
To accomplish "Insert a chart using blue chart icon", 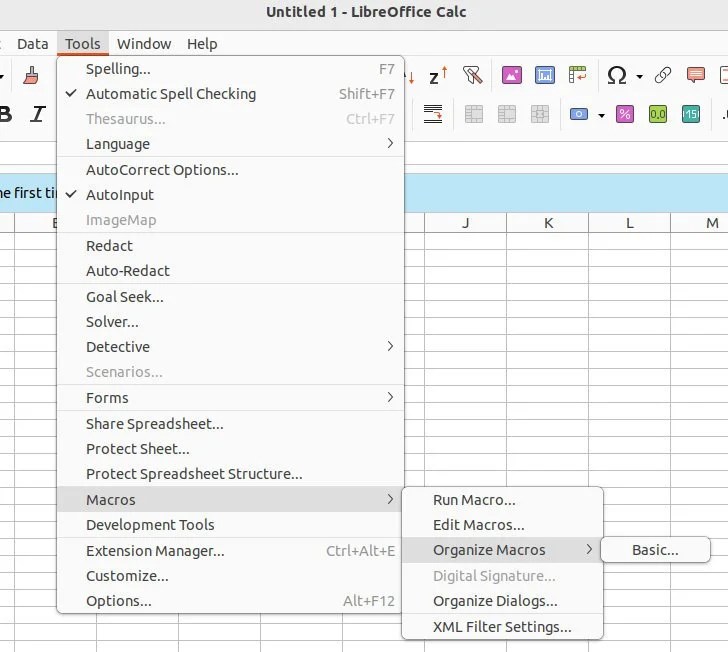I will coord(545,75).
